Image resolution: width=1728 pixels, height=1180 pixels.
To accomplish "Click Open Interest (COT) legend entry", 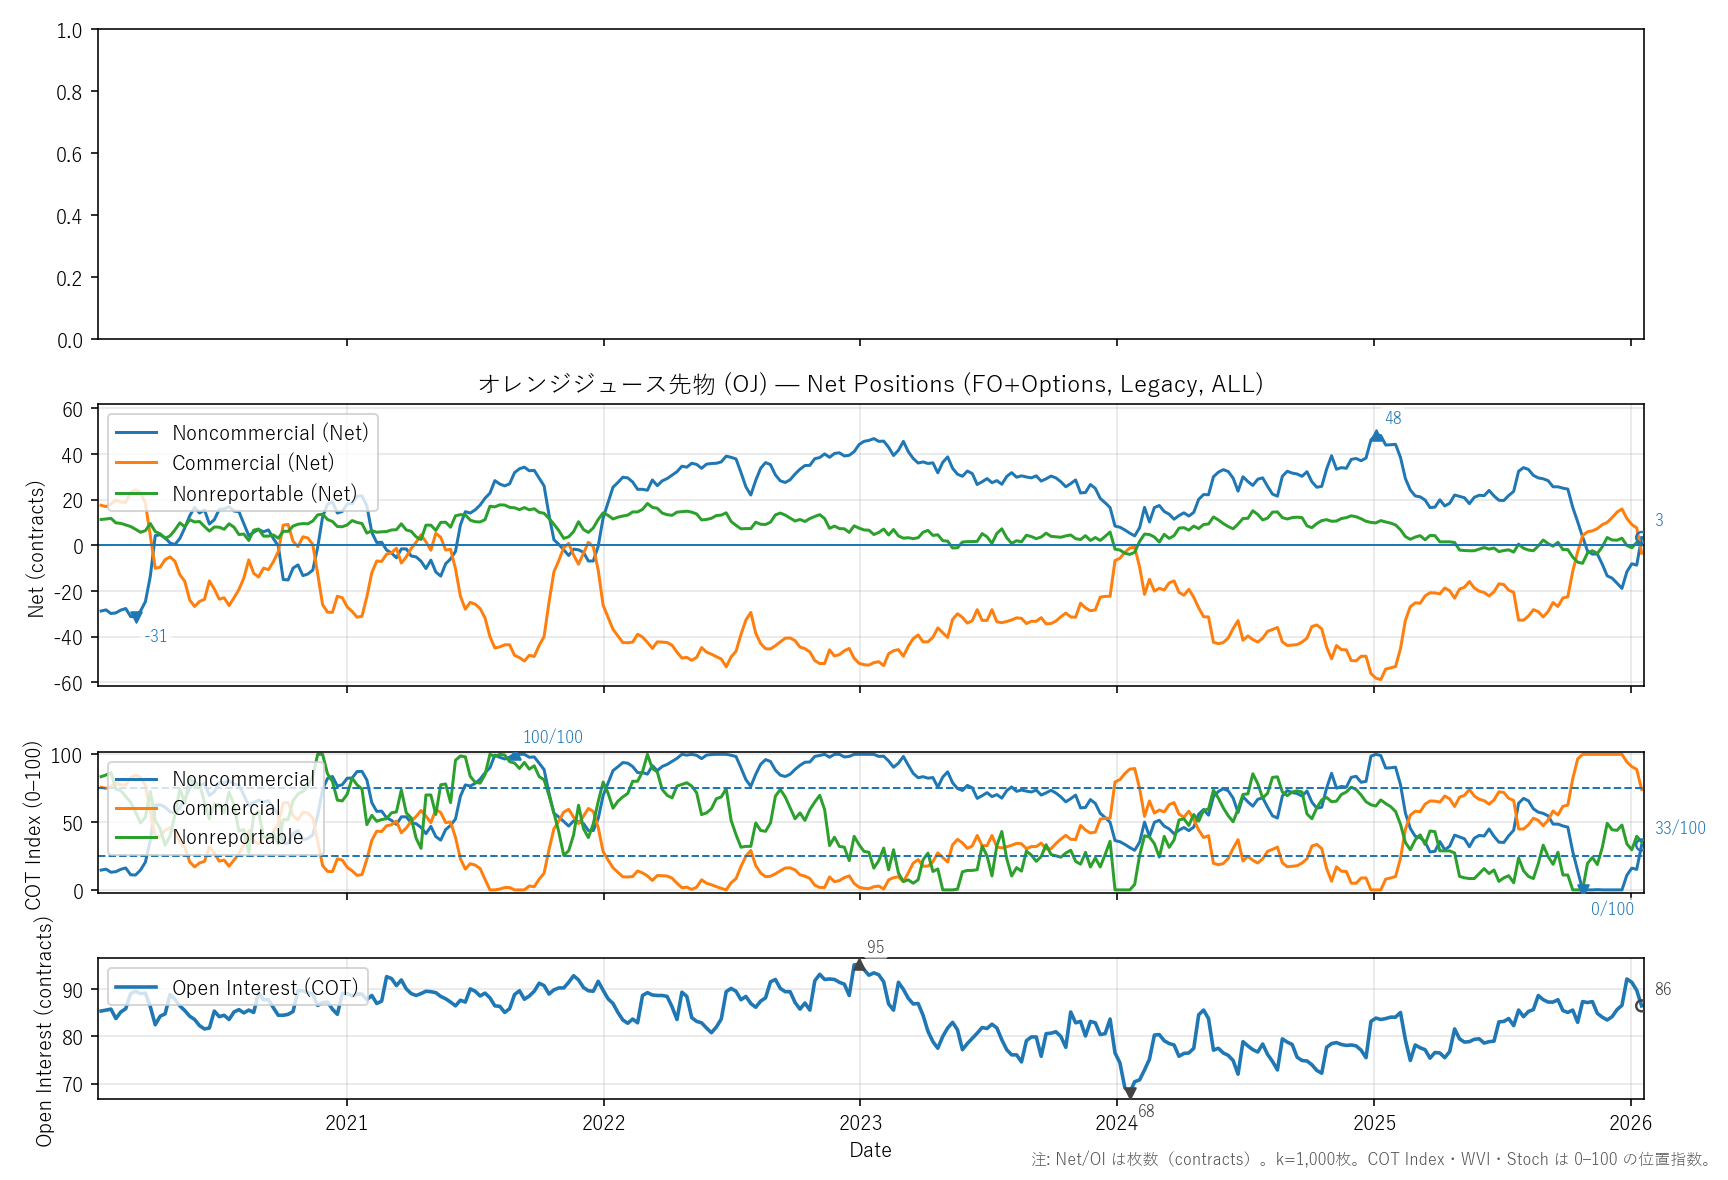I will click(x=265, y=988).
